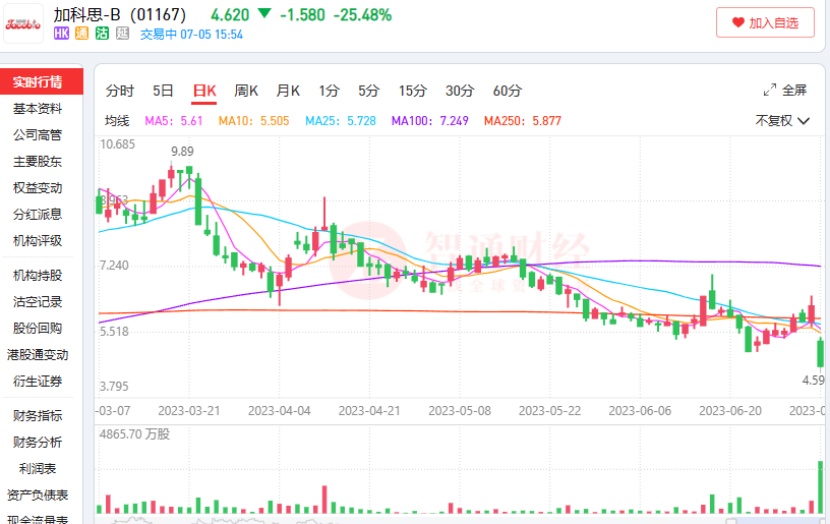Switch to the 5日 chart tab
830x524 pixels.
pyautogui.click(x=163, y=91)
